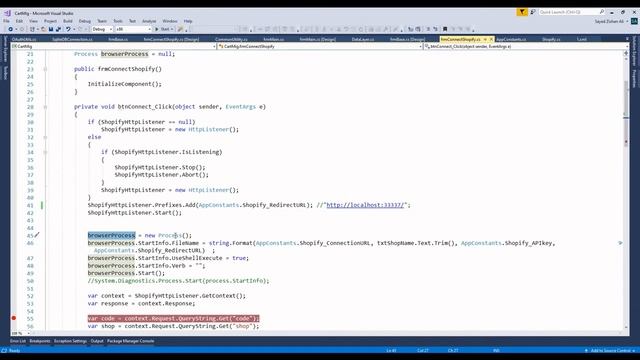The width and height of the screenshot is (640, 360).
Task: Click the Ready status text
Action: pos(14,351)
